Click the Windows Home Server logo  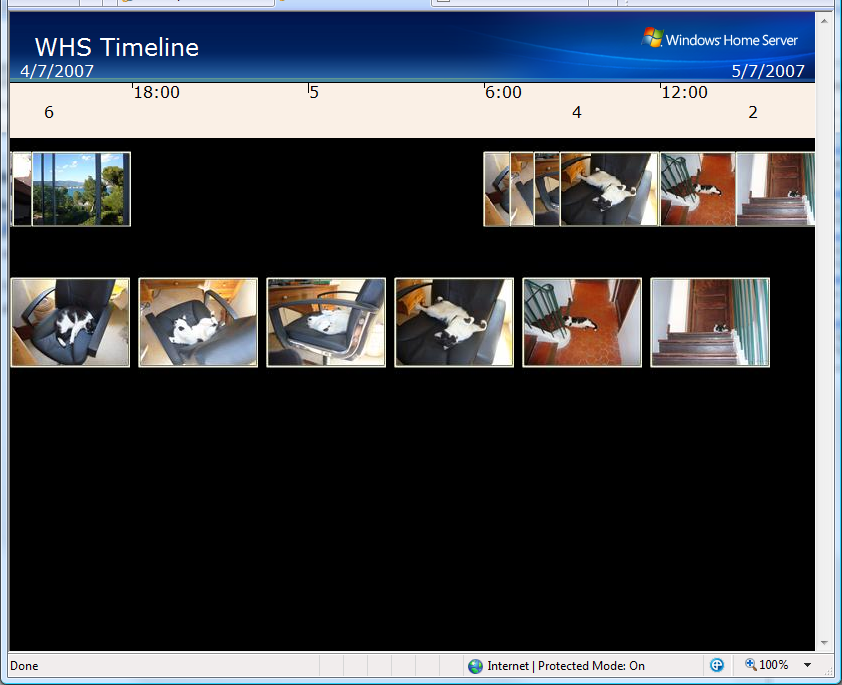pos(720,39)
